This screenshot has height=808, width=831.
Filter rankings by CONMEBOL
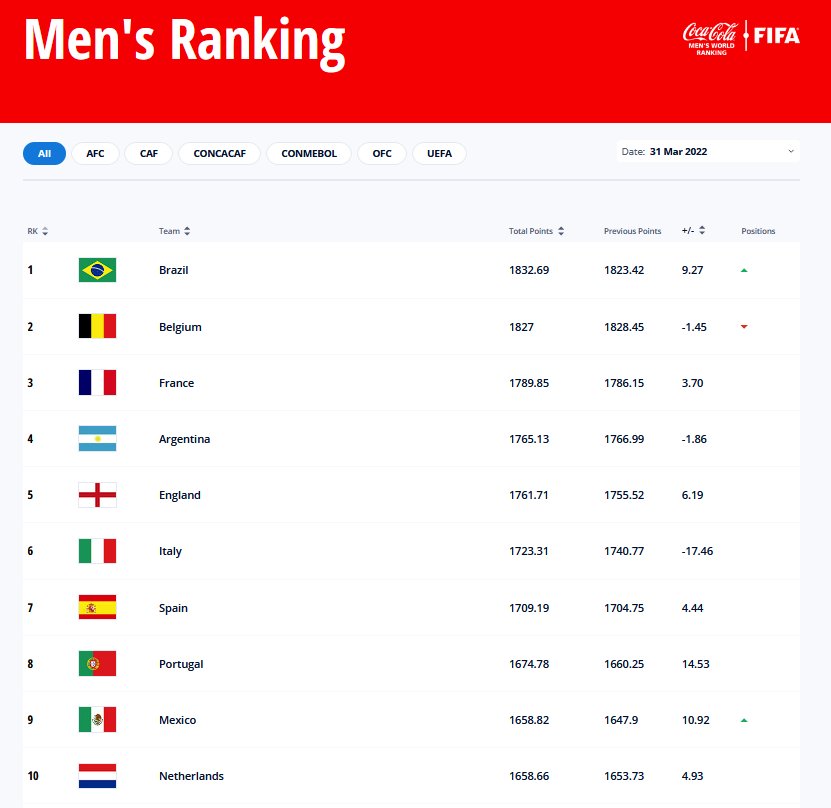(x=309, y=153)
